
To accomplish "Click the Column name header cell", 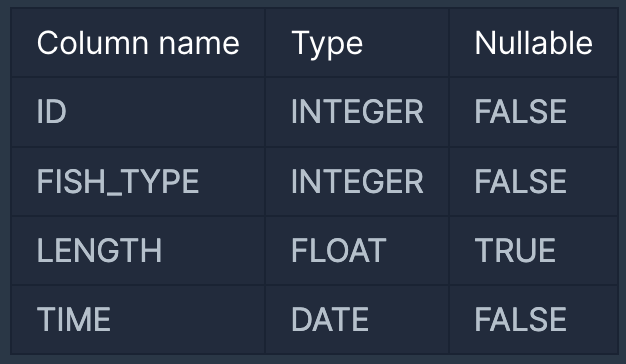I will 138,42.
